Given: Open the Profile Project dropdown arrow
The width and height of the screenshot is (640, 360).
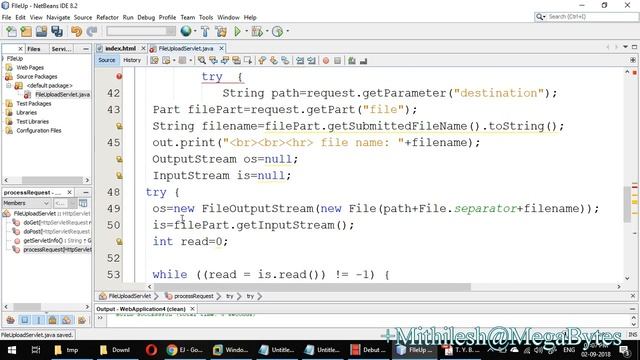Looking at the screenshot, I should click(288, 31).
